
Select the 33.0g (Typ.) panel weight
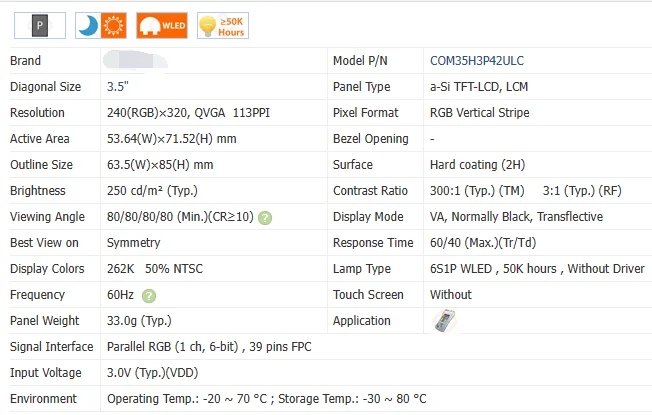[x=139, y=321]
